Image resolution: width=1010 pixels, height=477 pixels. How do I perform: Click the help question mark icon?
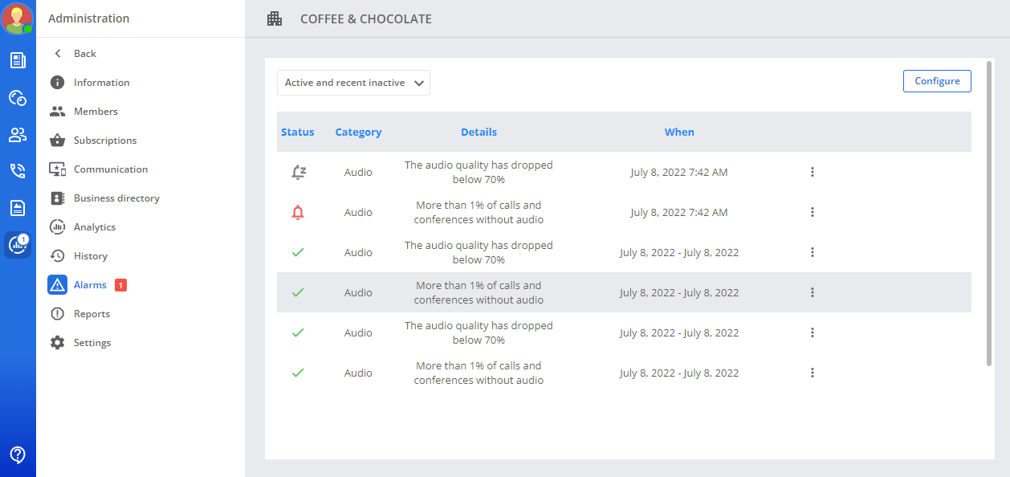18,455
